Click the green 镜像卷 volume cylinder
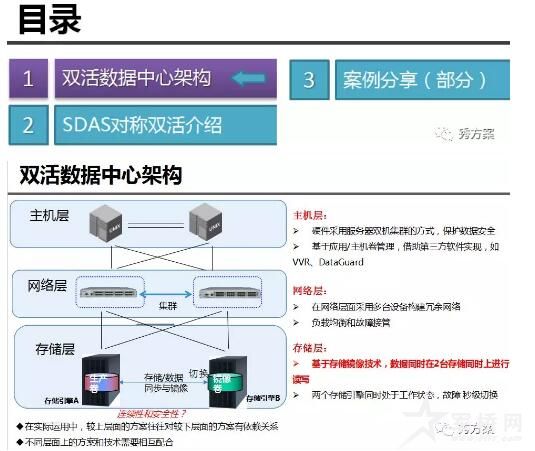 (x=225, y=383)
